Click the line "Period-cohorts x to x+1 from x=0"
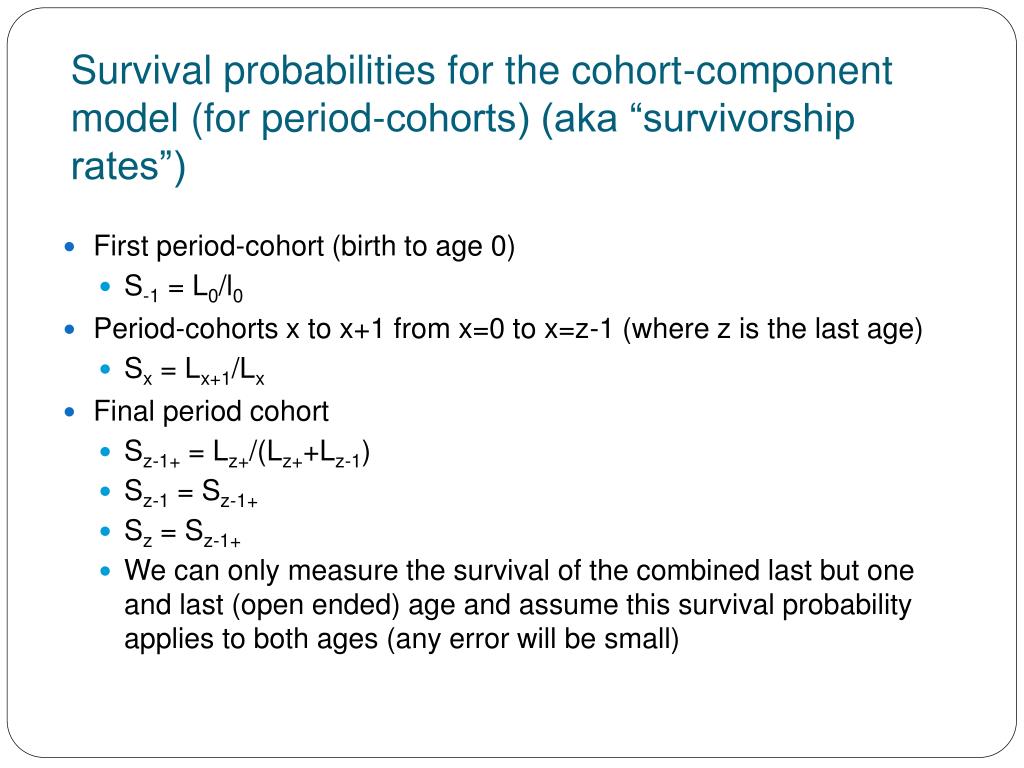The width and height of the screenshot is (1024, 768). tap(508, 329)
